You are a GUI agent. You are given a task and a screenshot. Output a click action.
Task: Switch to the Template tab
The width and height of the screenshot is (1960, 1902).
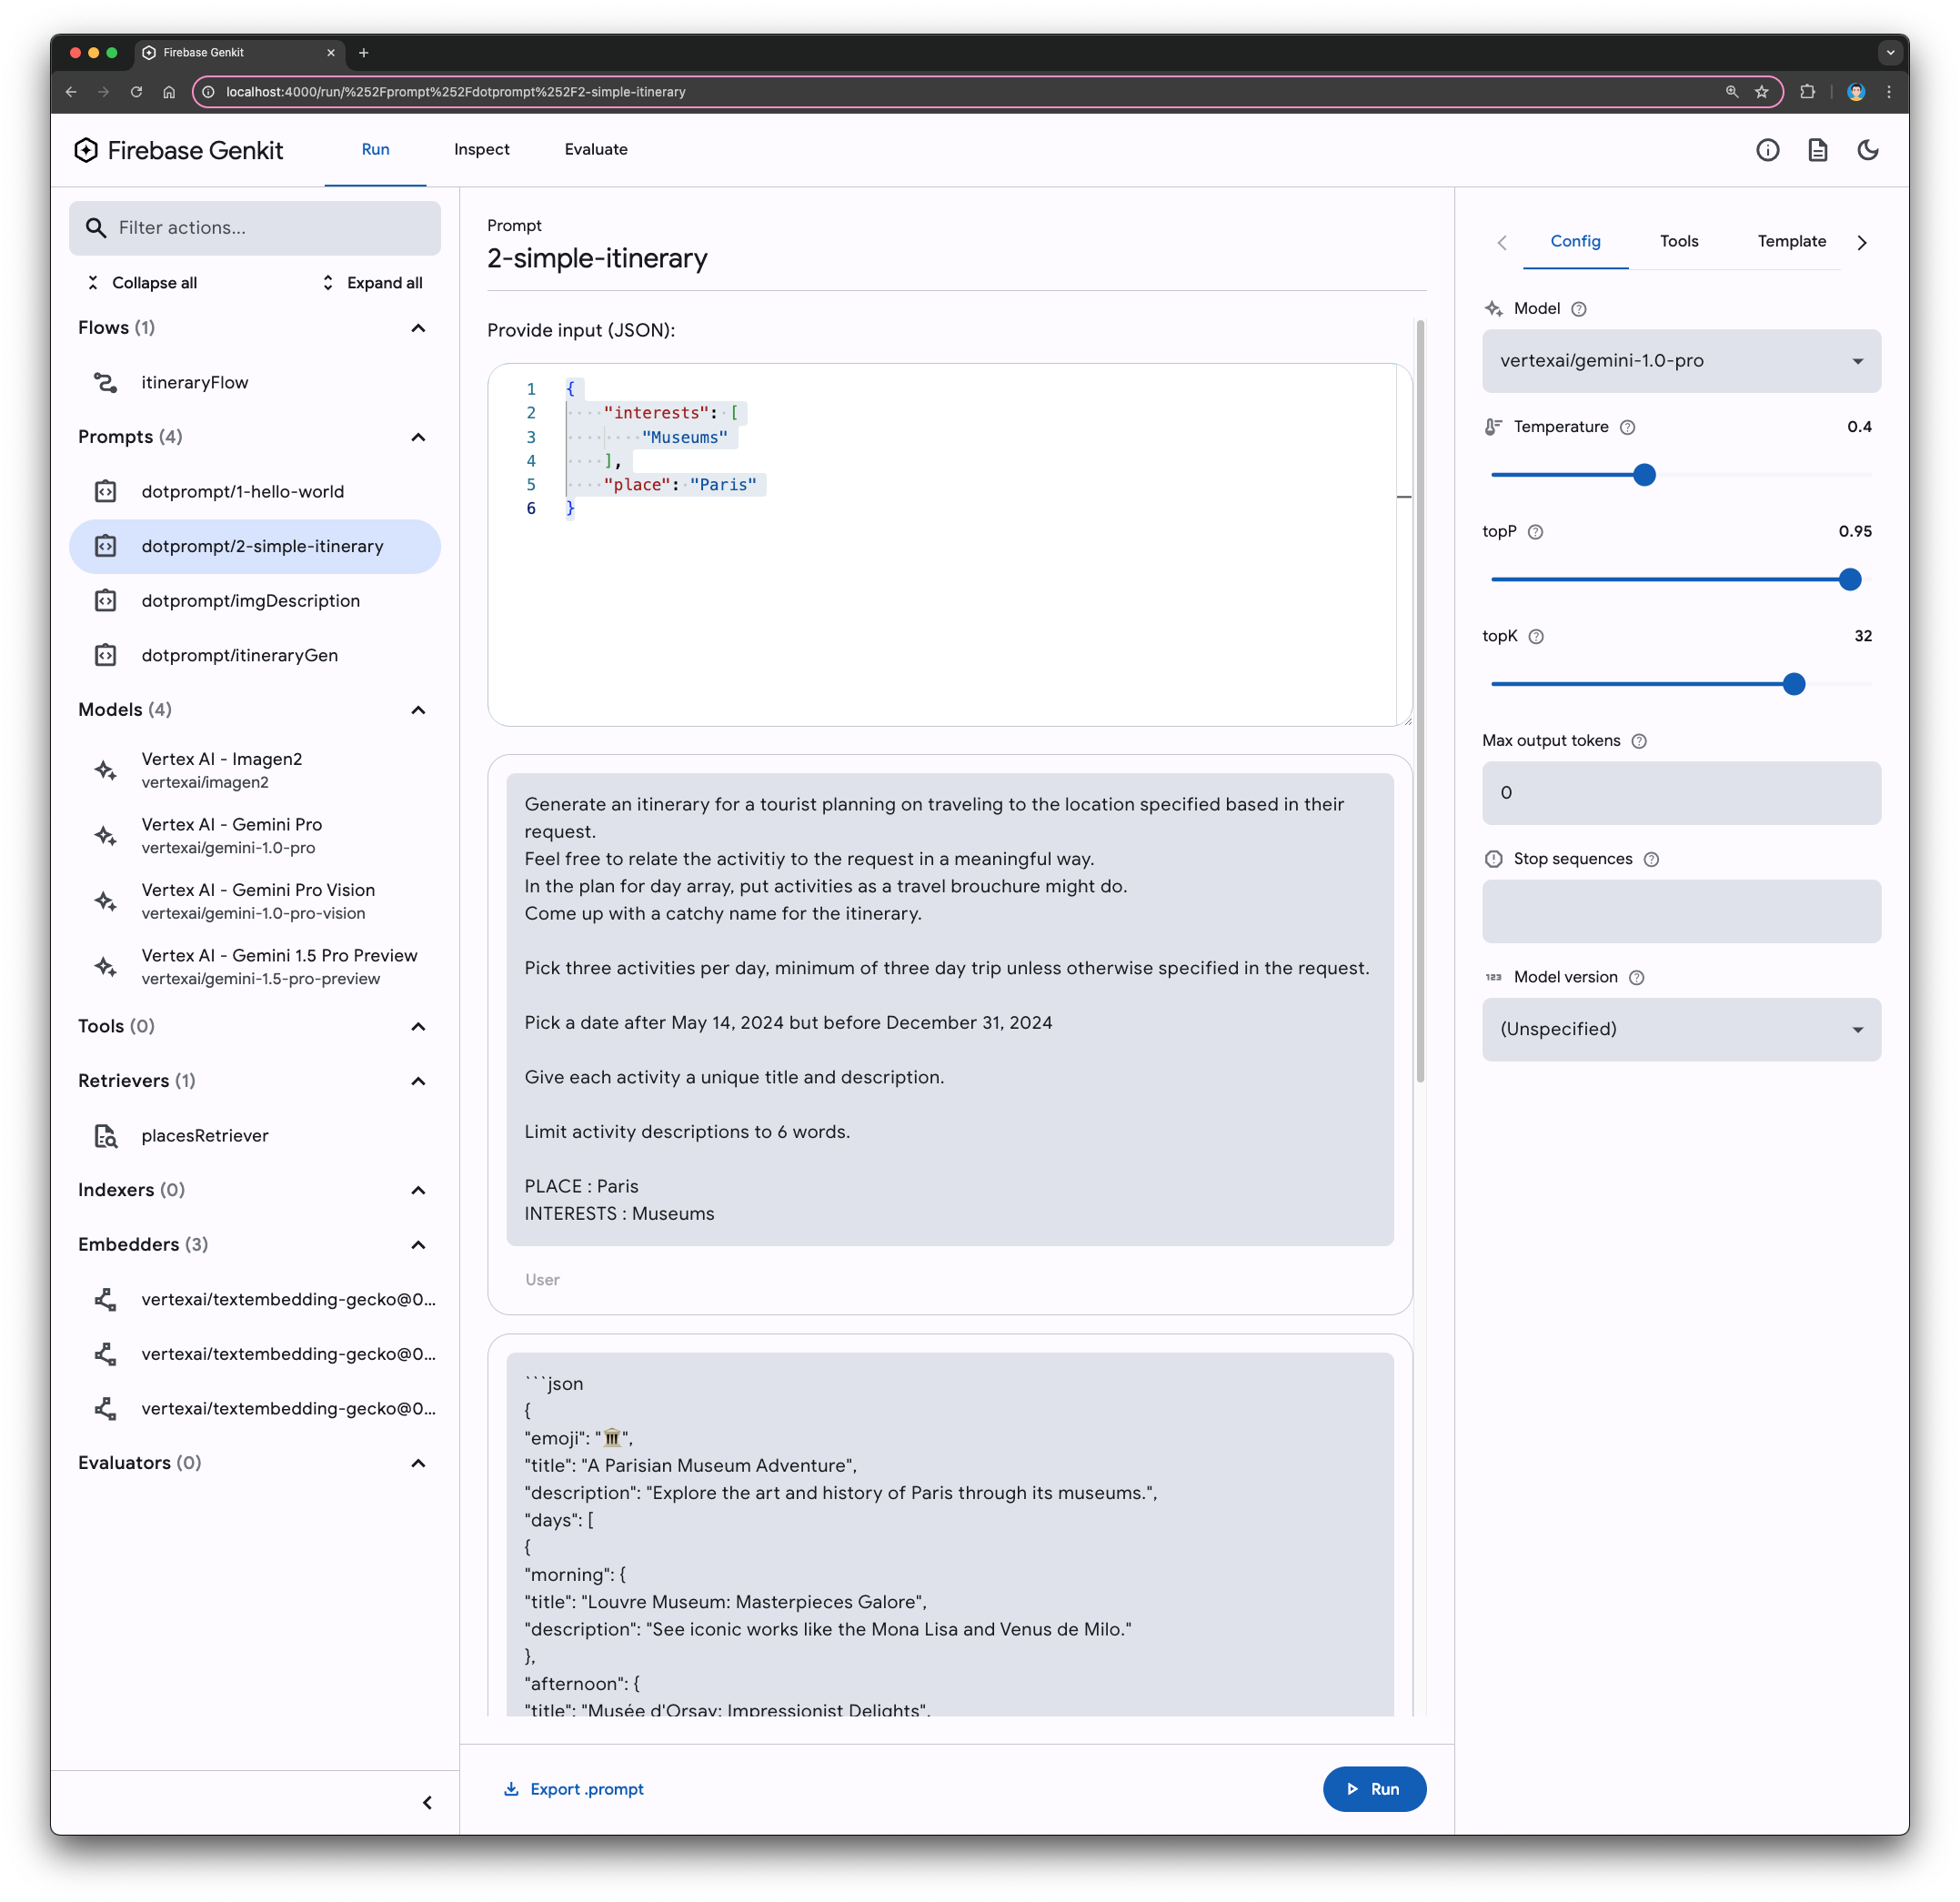[x=1790, y=240]
